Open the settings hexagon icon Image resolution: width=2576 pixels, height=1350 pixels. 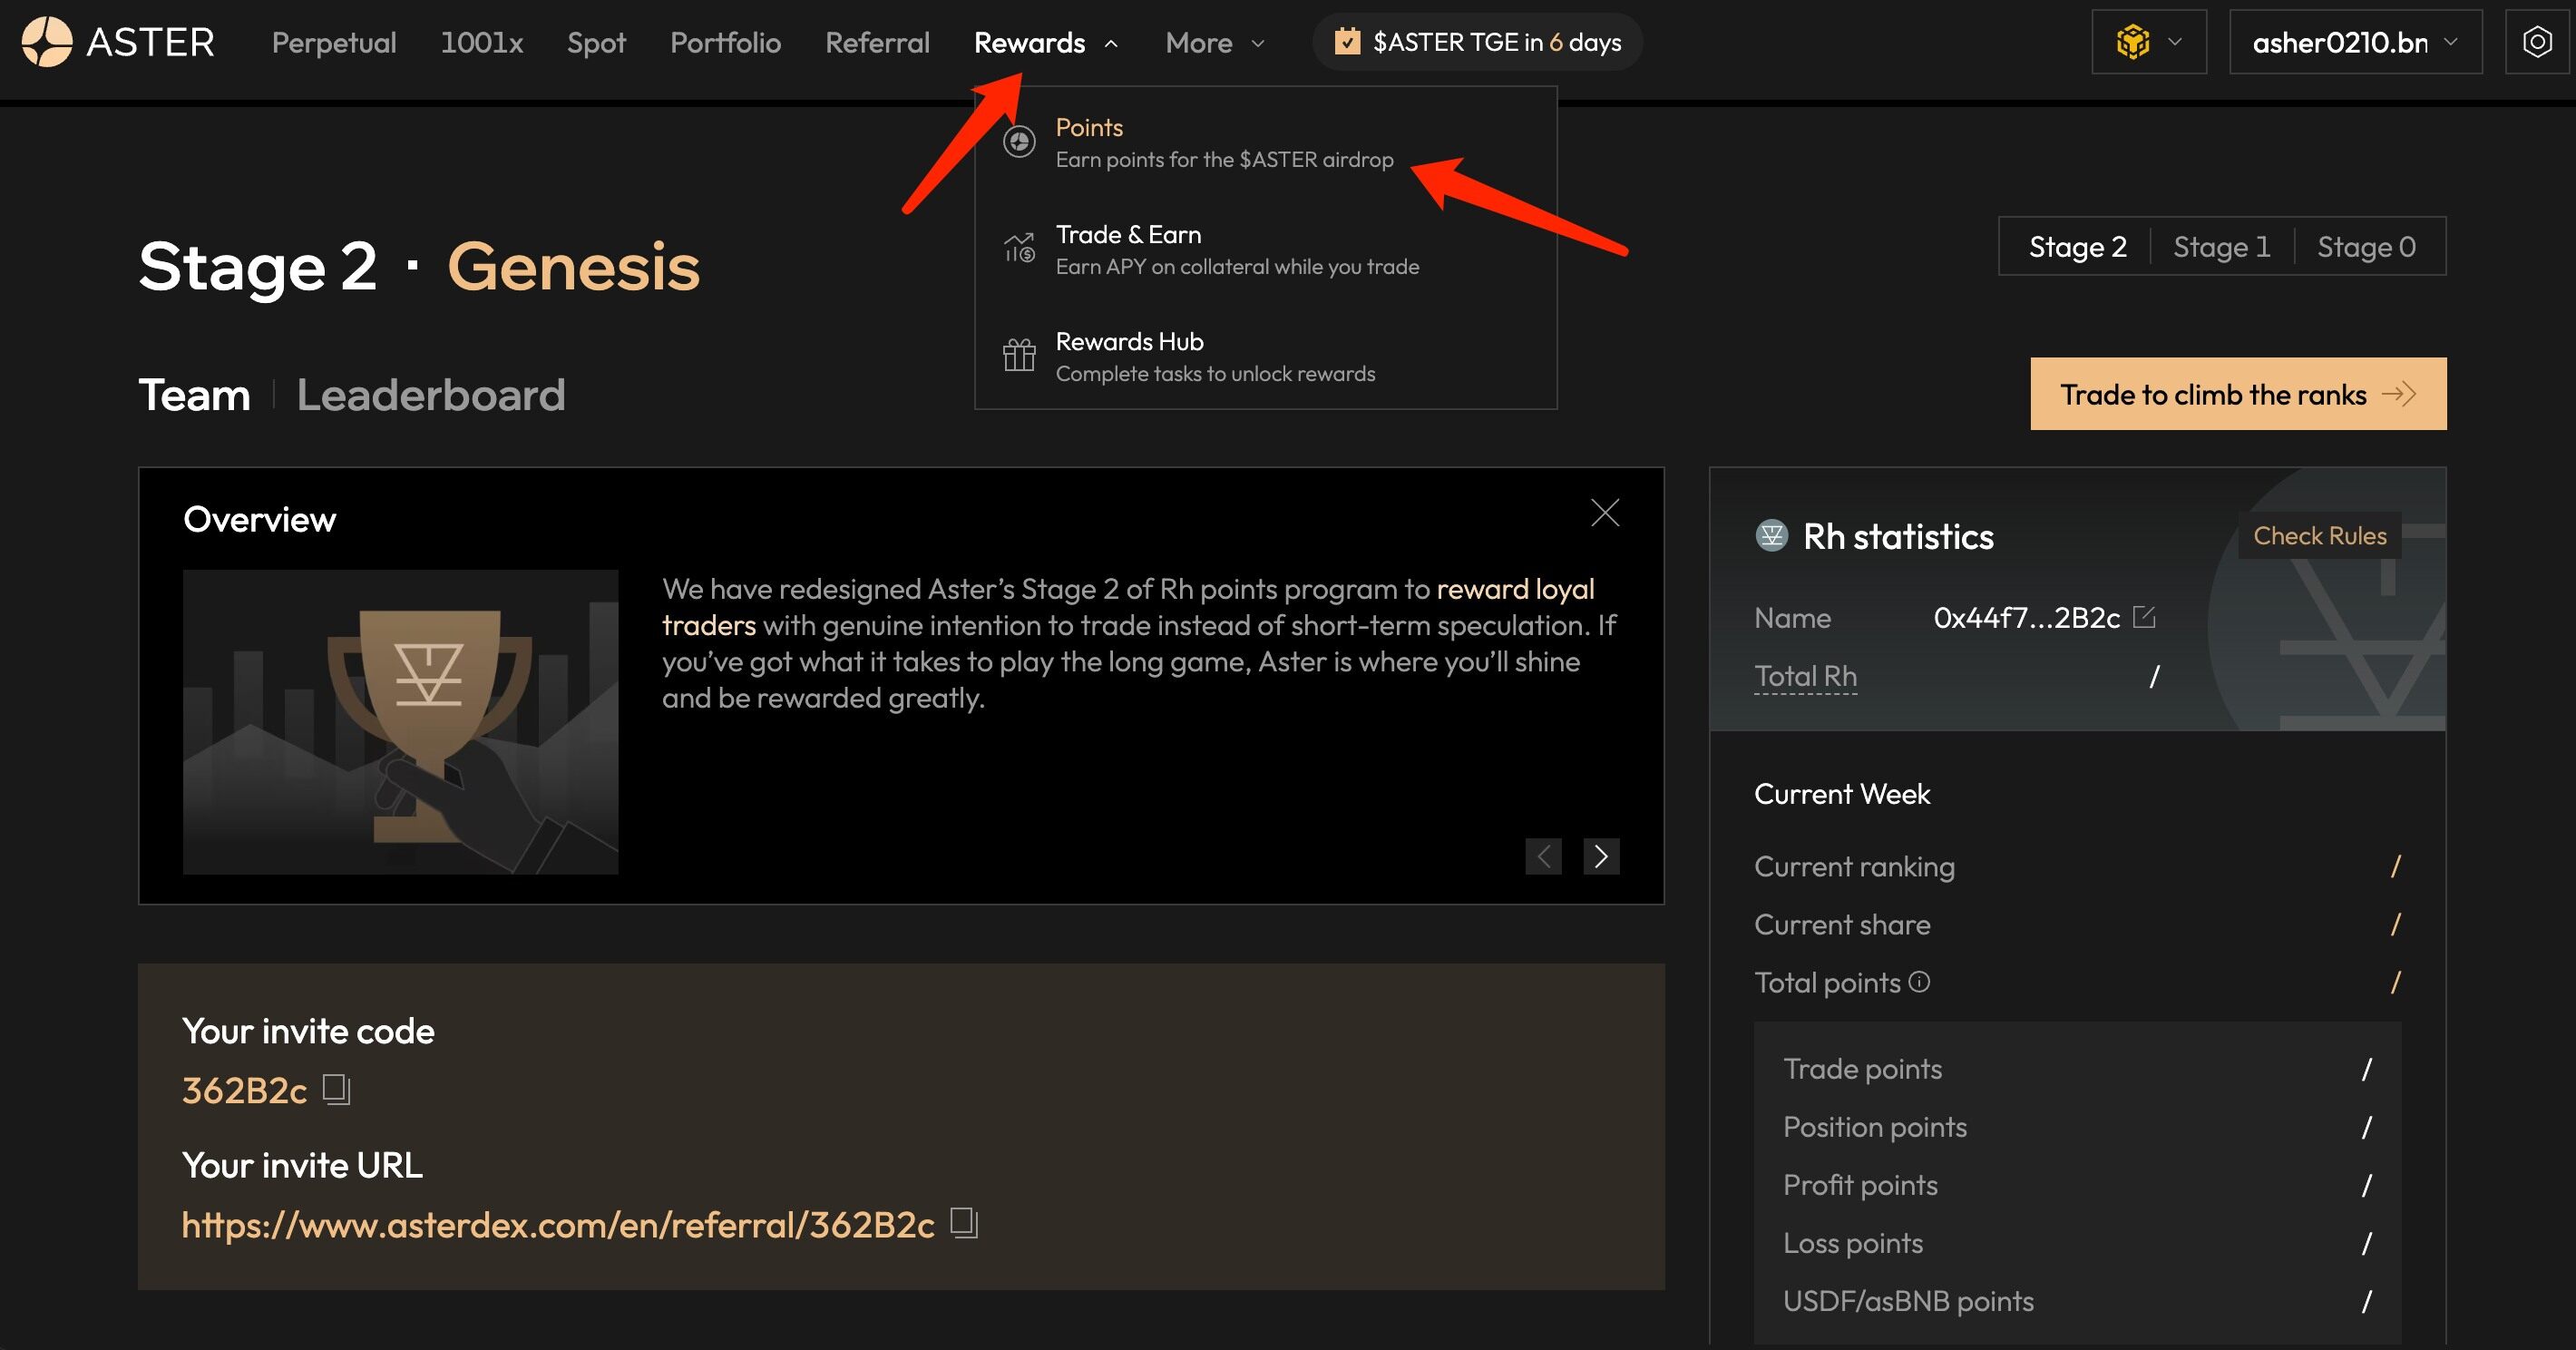[2537, 42]
